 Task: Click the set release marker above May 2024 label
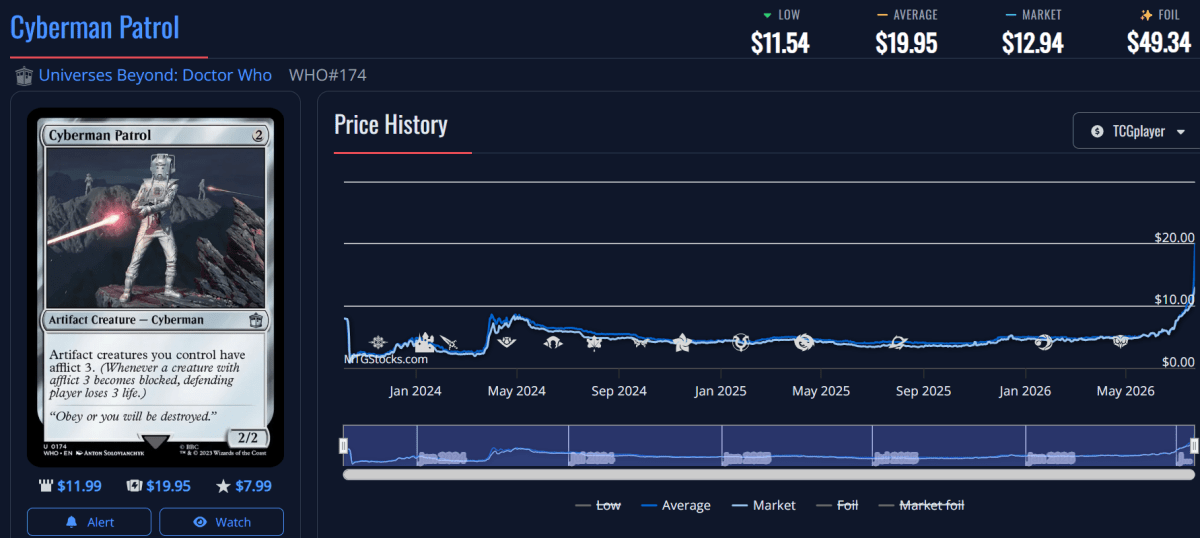tap(508, 341)
